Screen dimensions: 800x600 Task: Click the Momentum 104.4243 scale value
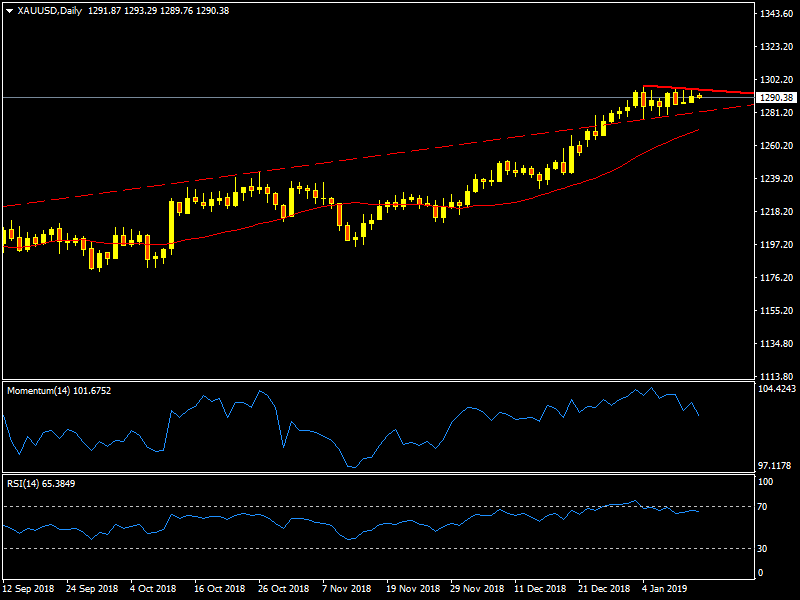pos(776,388)
